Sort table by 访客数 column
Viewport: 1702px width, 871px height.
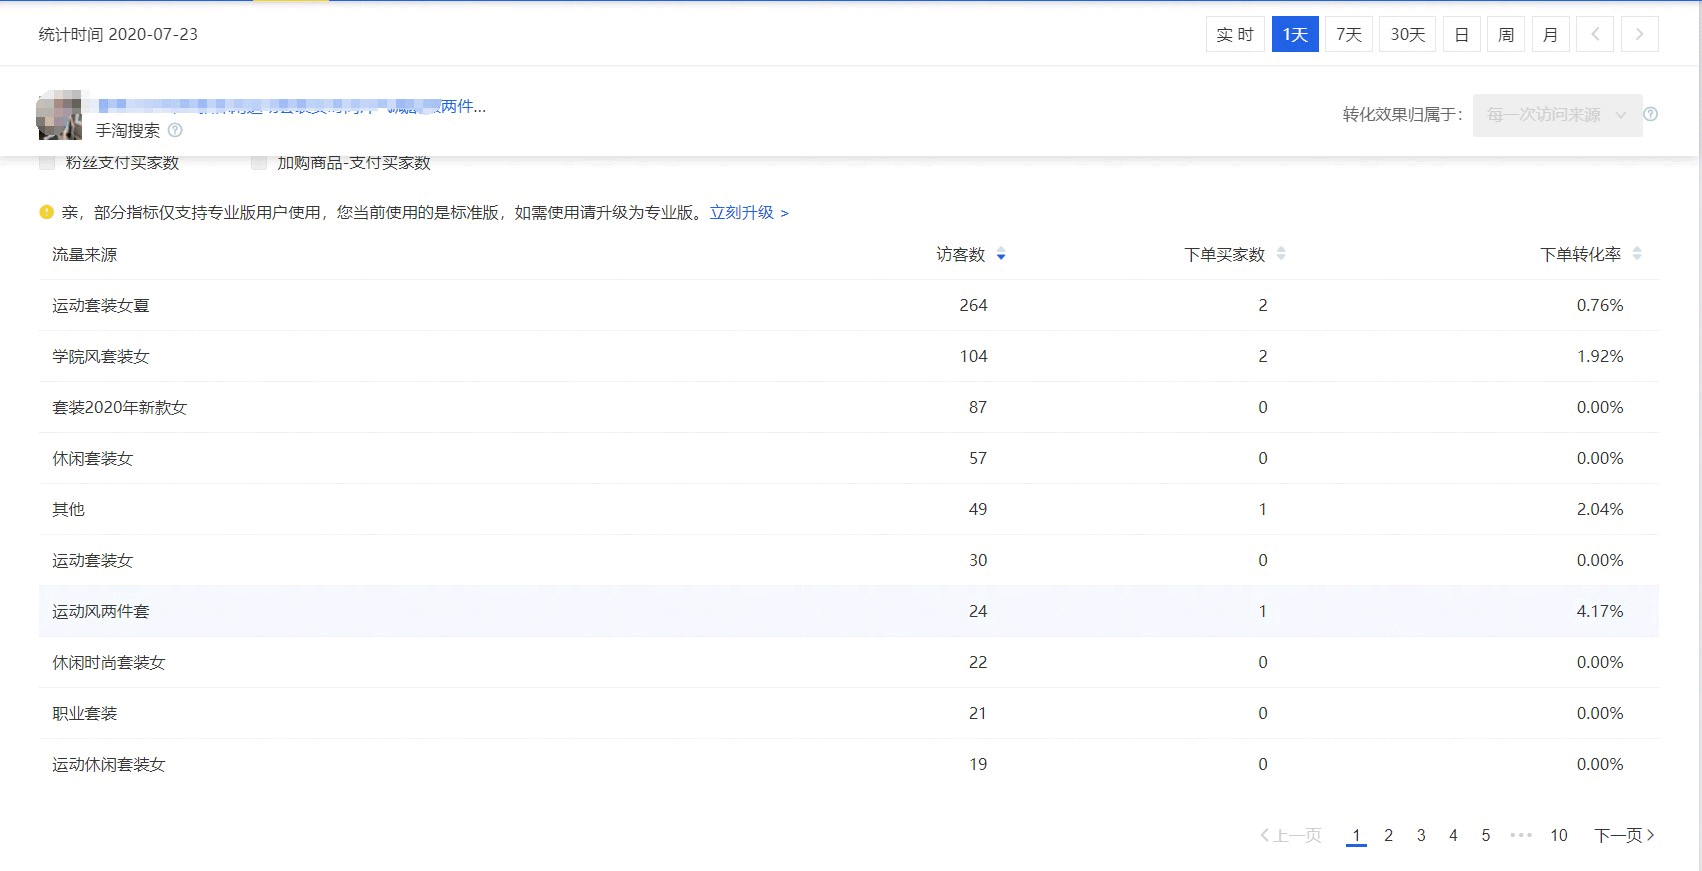click(1000, 255)
